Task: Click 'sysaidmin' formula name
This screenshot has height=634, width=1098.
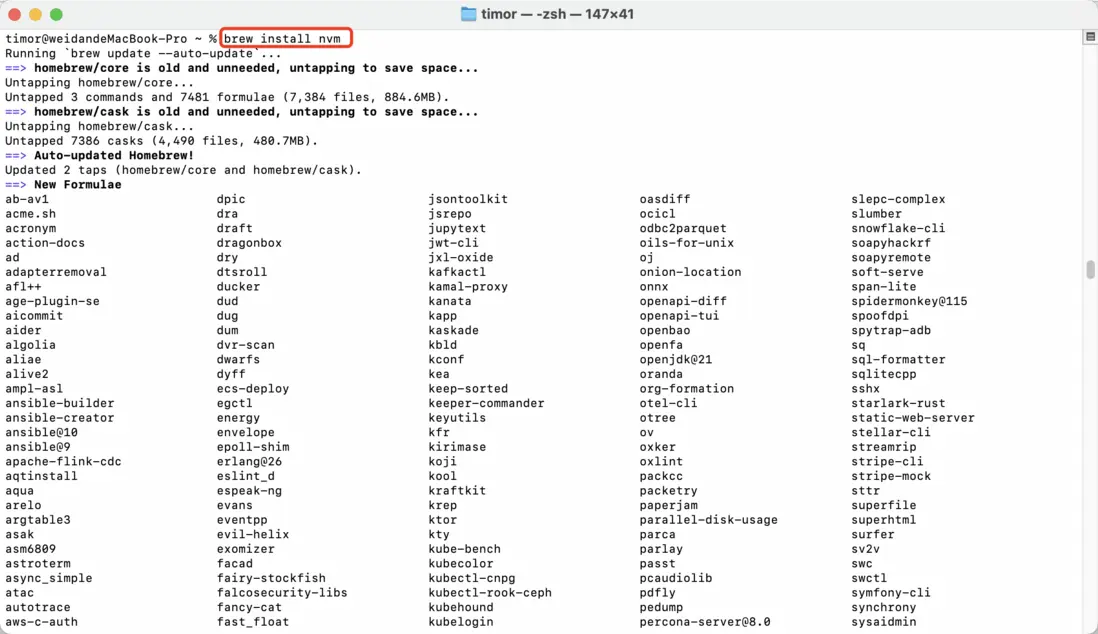Action: point(884,622)
